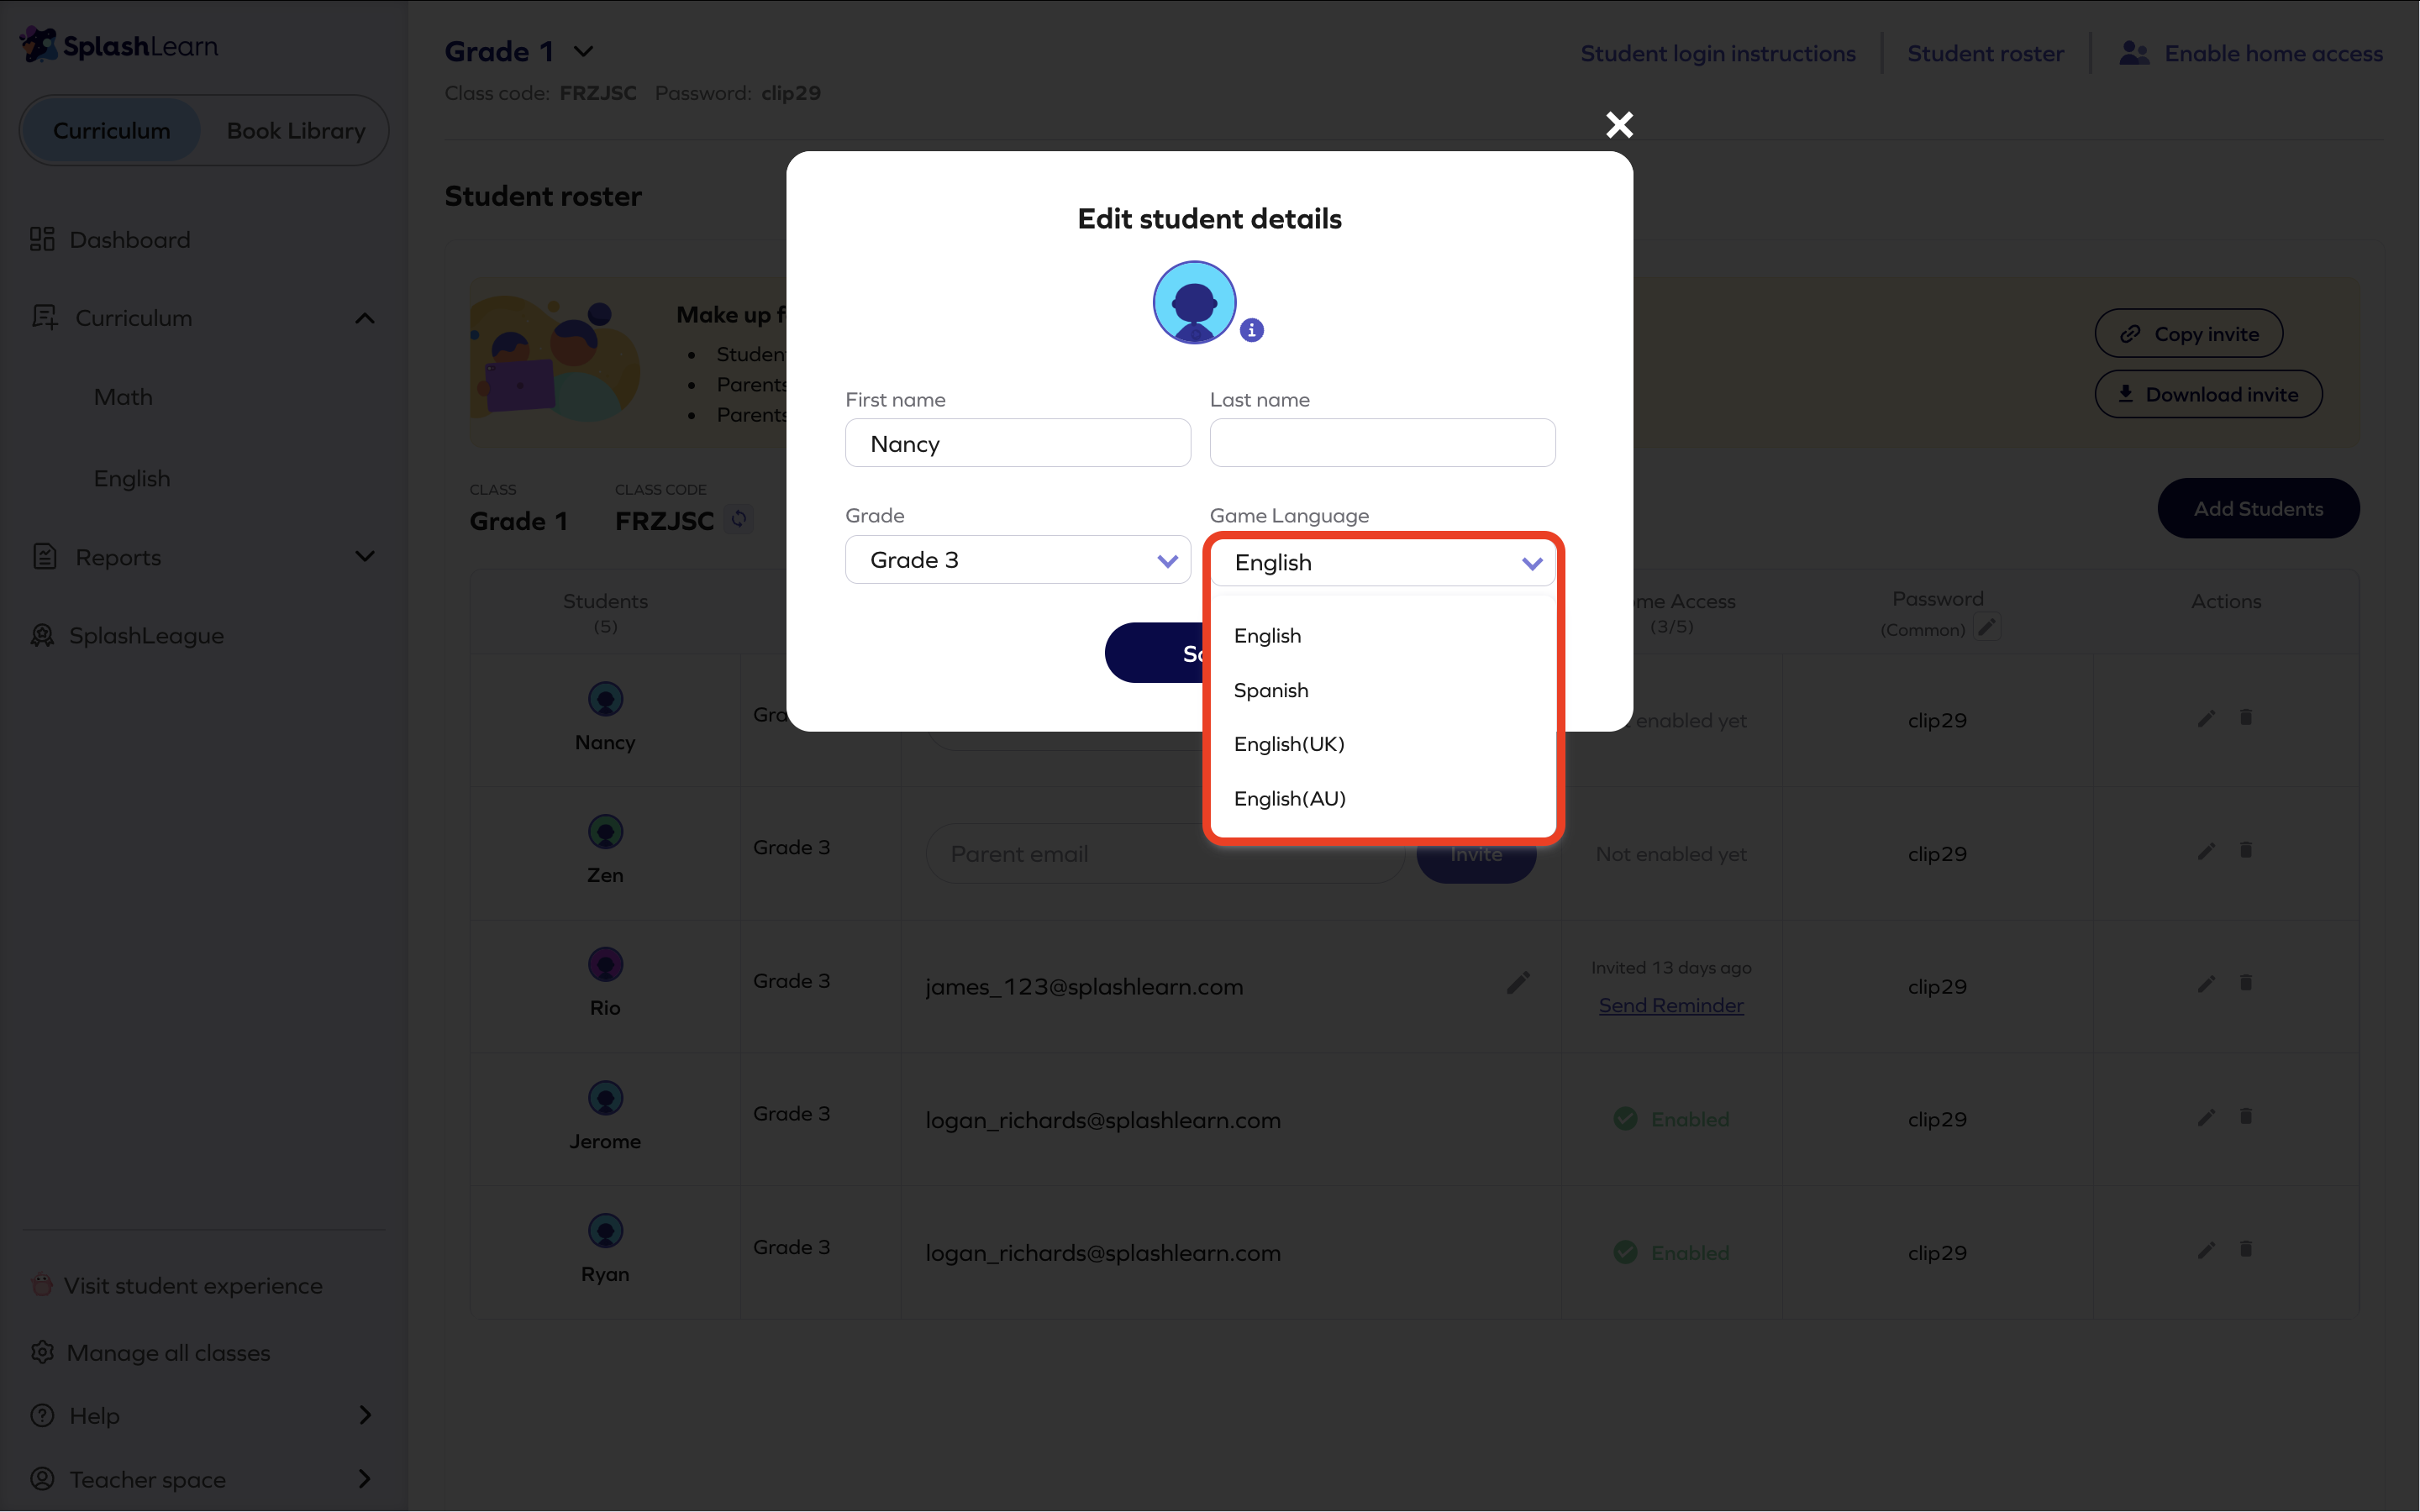The image size is (2420, 1512).
Task: Click the delete trash icon for Zen
Action: (2246, 850)
